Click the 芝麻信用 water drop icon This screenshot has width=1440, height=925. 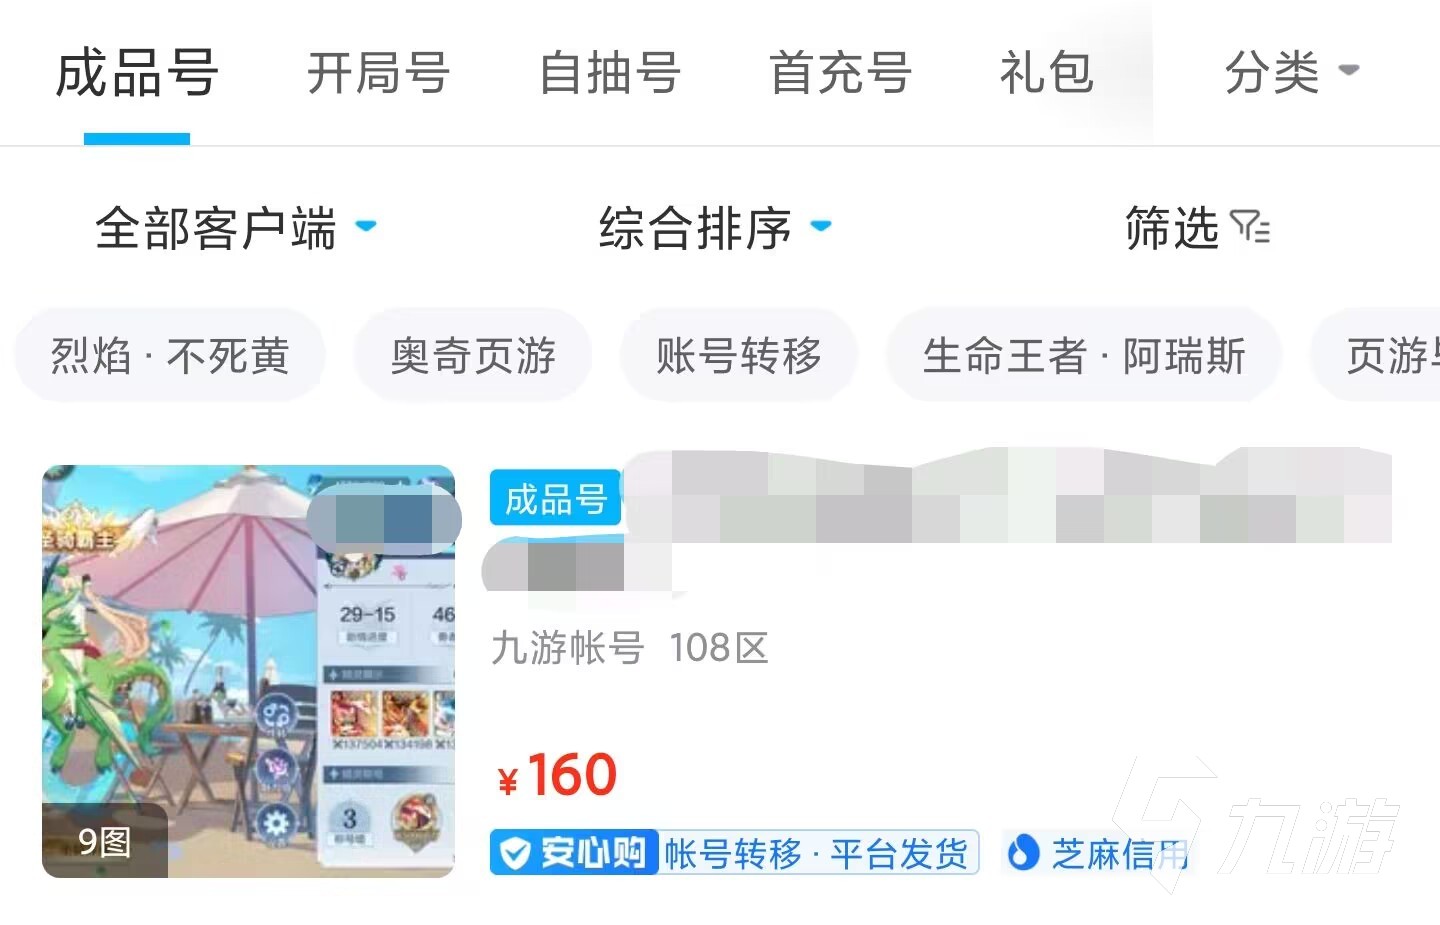coord(1023,853)
